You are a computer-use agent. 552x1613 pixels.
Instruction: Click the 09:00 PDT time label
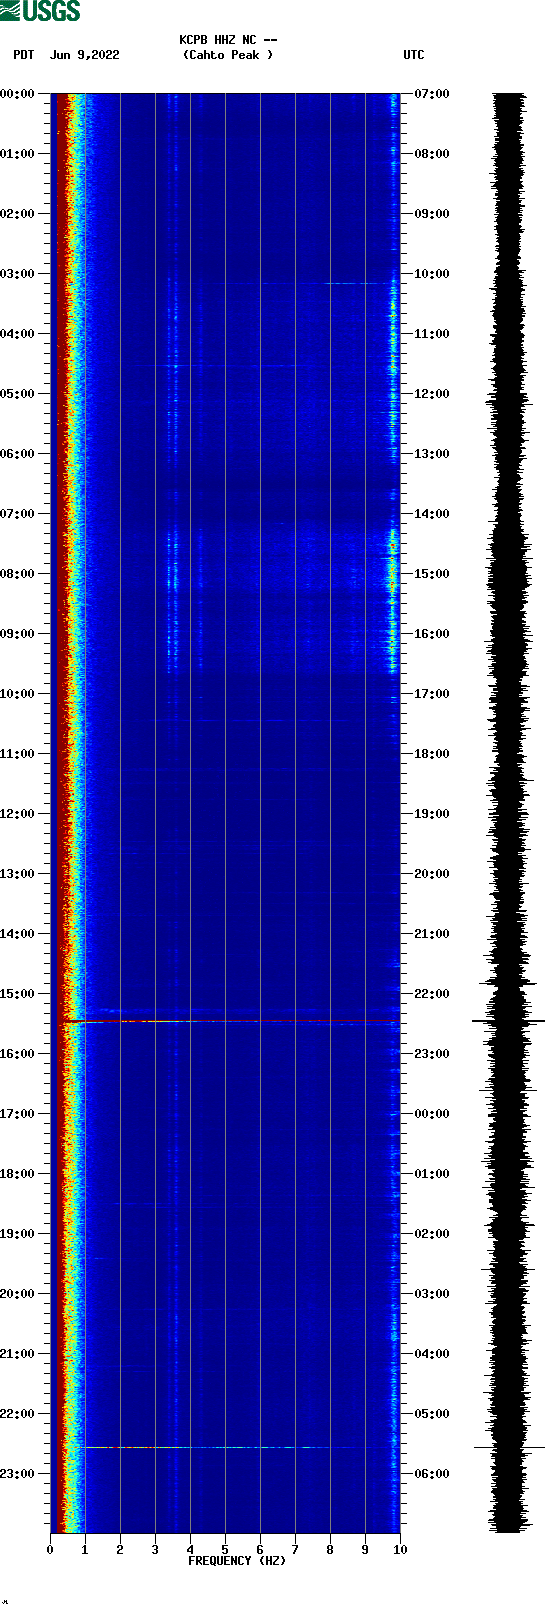[17, 634]
